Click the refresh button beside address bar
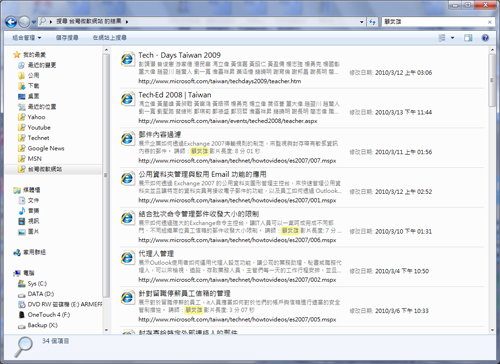Screen dimensions: 500x364 click(x=372, y=22)
